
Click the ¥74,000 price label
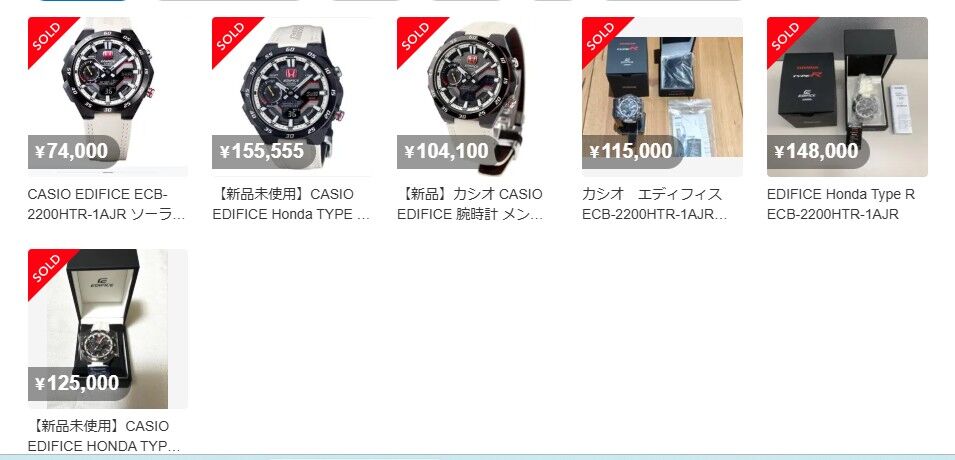click(73, 151)
